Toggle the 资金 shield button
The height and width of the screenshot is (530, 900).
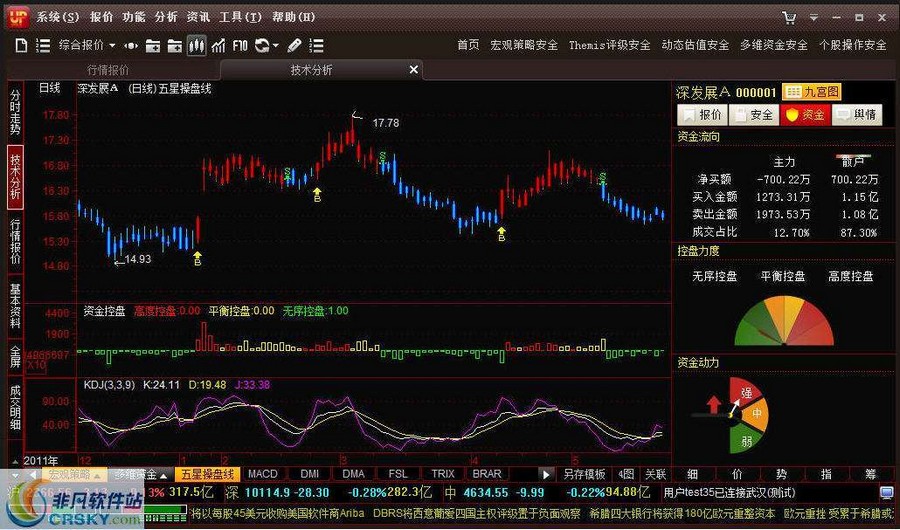coord(805,115)
